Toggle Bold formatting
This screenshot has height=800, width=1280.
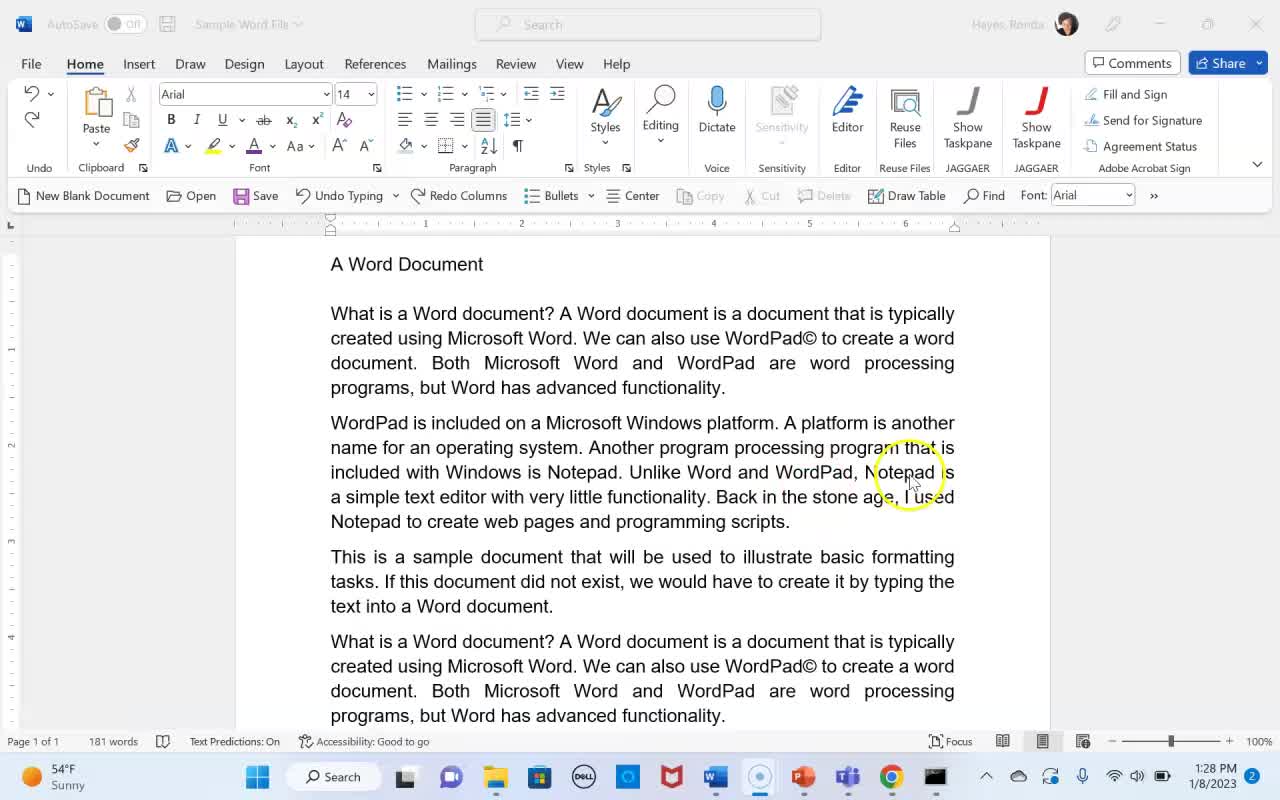(x=171, y=120)
